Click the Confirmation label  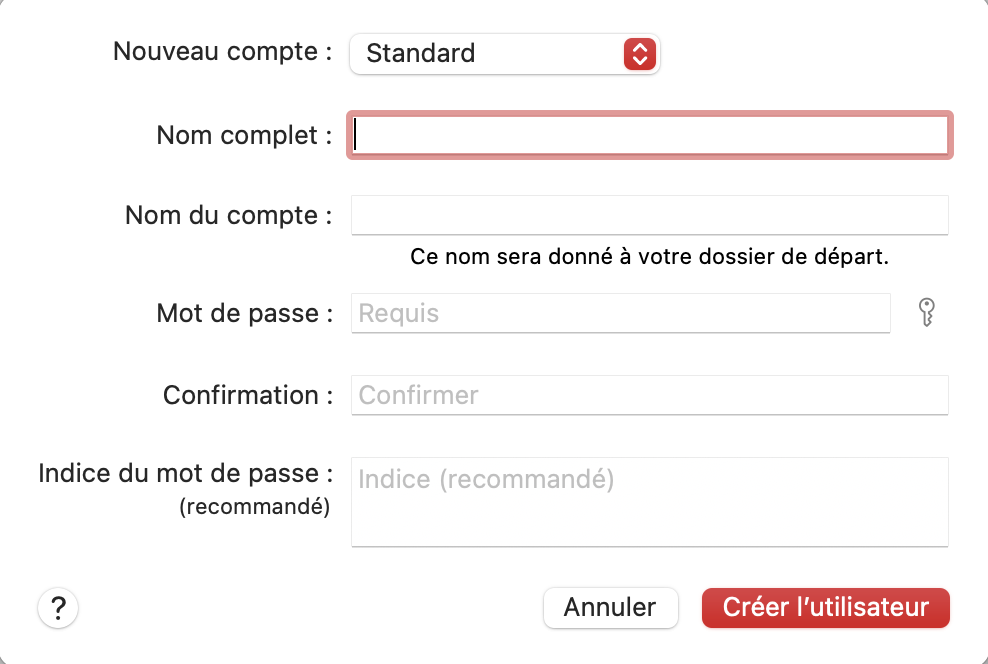pos(247,395)
